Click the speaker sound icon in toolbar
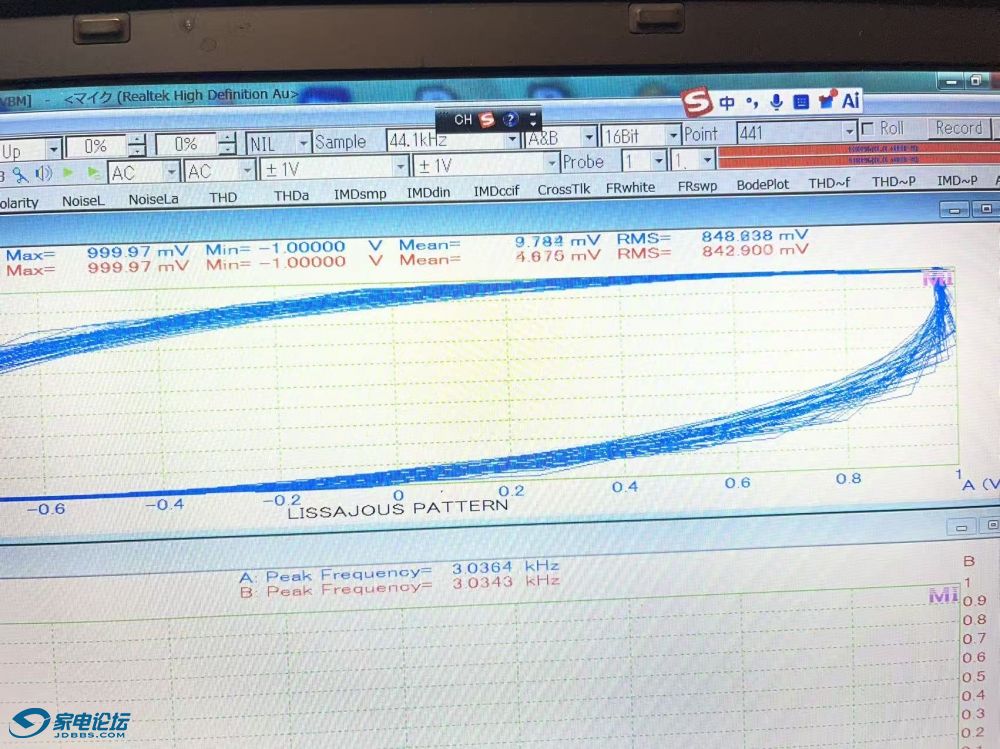 pos(43,174)
